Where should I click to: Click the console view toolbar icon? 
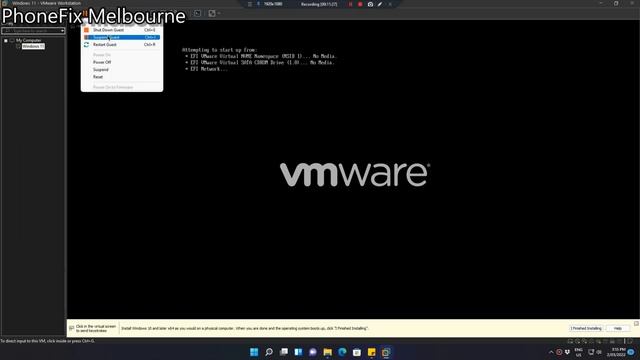198,13
